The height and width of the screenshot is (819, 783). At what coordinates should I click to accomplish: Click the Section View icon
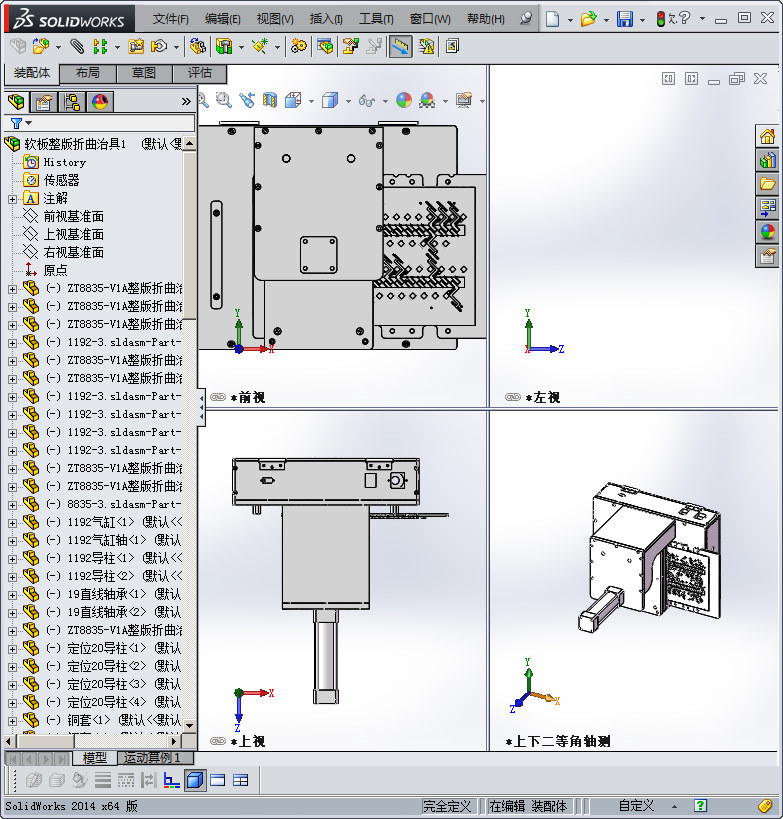tap(270, 100)
